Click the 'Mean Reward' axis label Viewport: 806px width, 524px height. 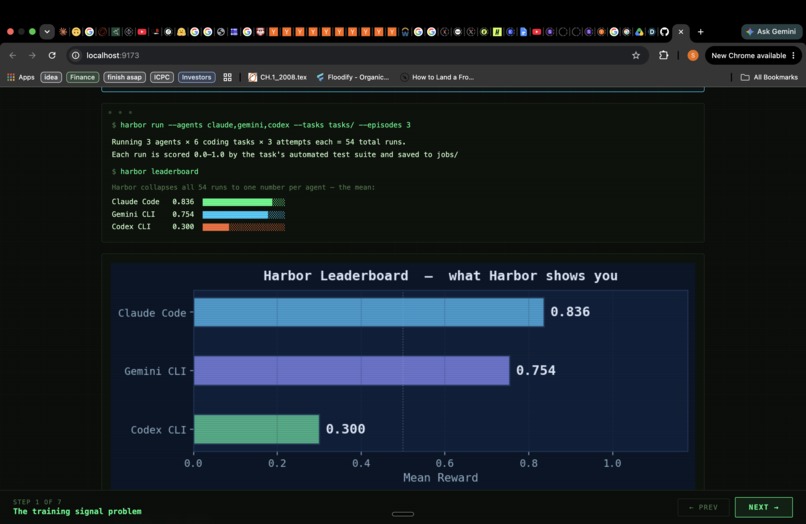(441, 478)
